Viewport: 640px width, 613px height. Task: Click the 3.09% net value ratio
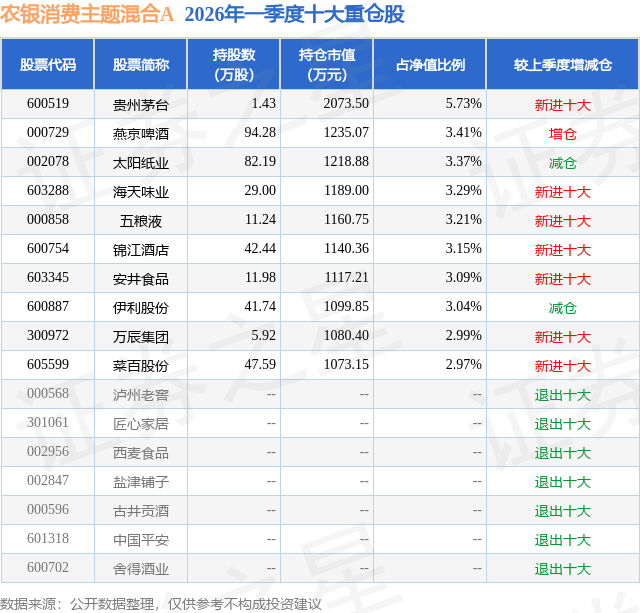tap(463, 277)
